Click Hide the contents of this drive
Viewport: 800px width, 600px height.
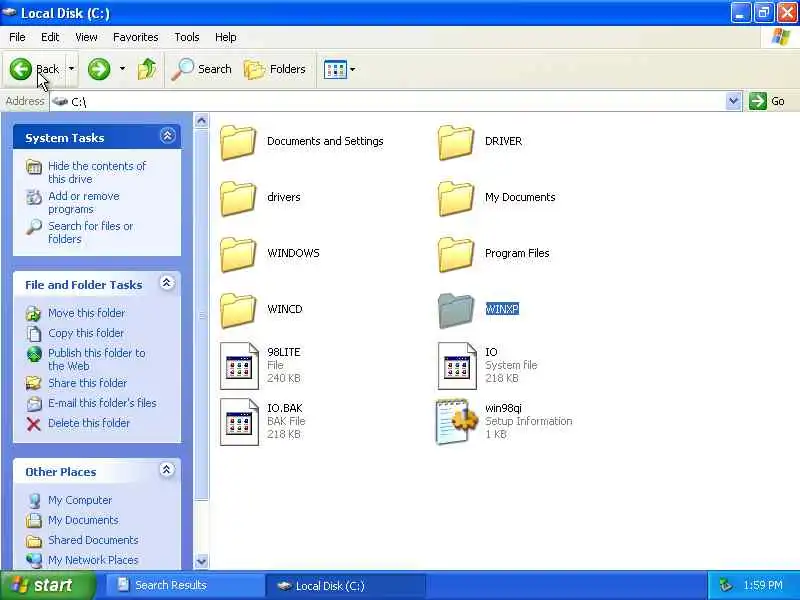(x=97, y=172)
